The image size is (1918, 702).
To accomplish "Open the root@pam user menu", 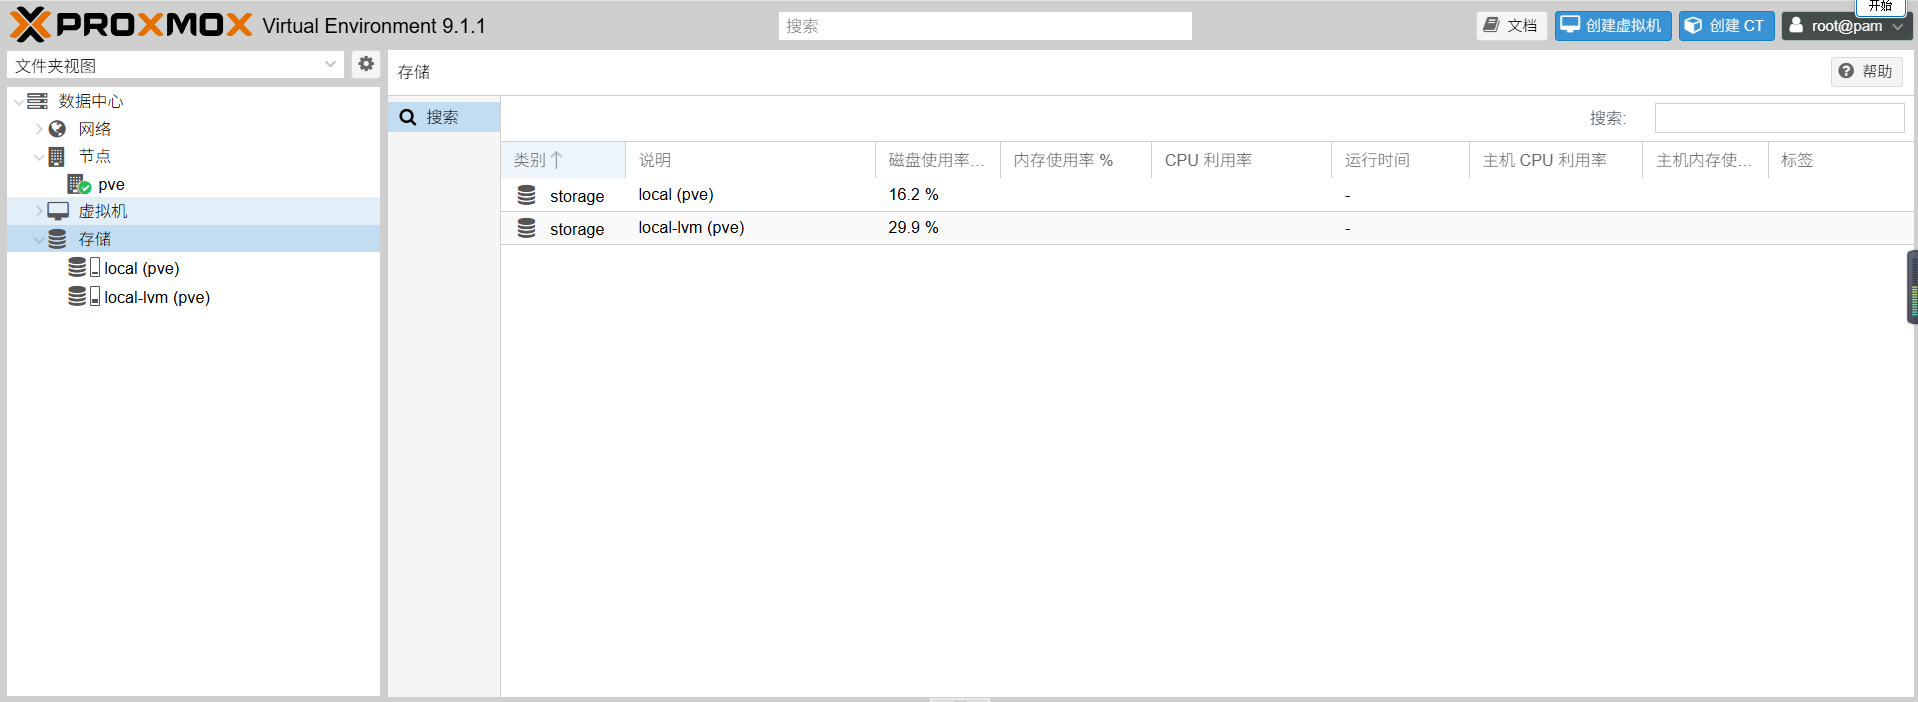I will 1845,26.
